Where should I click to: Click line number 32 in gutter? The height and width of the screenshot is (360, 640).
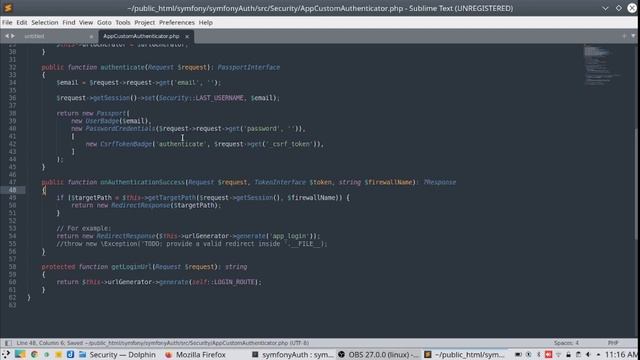[x=12, y=67]
